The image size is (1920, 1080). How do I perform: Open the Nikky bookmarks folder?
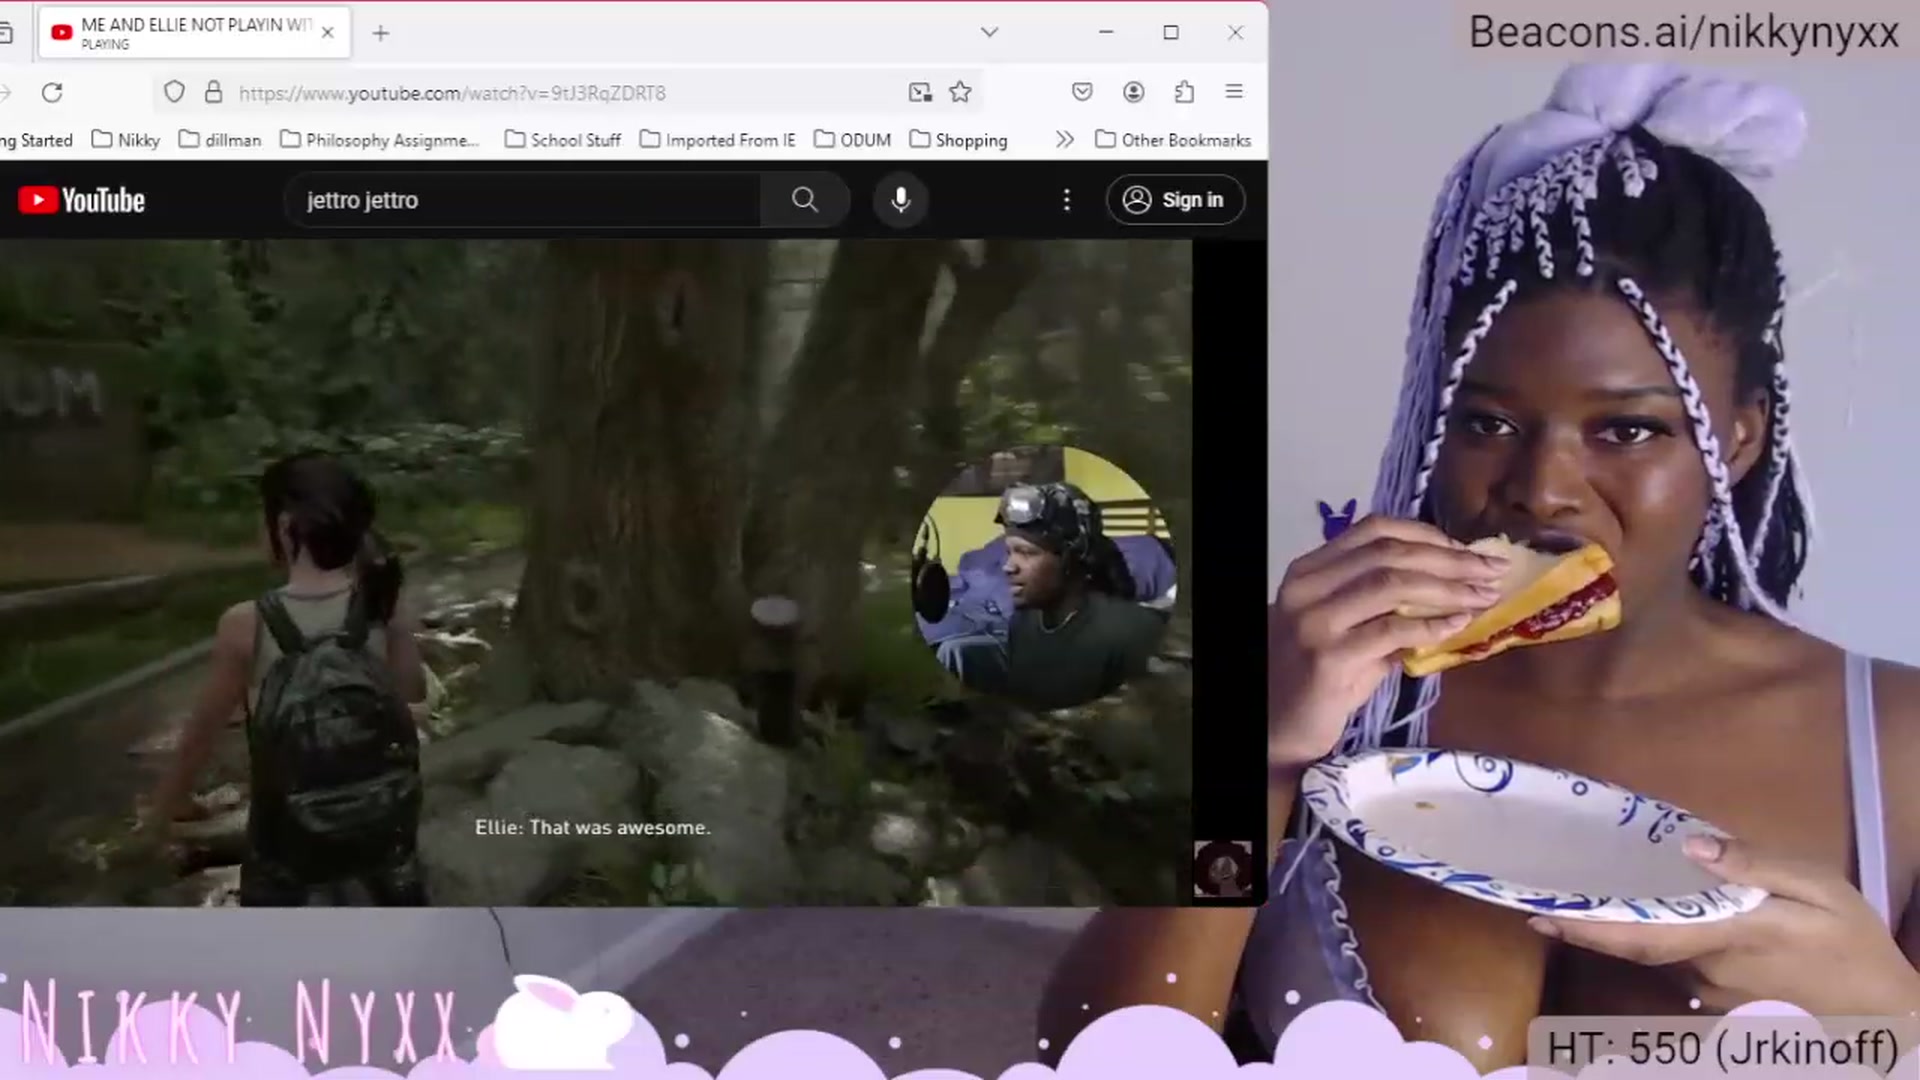[x=126, y=140]
